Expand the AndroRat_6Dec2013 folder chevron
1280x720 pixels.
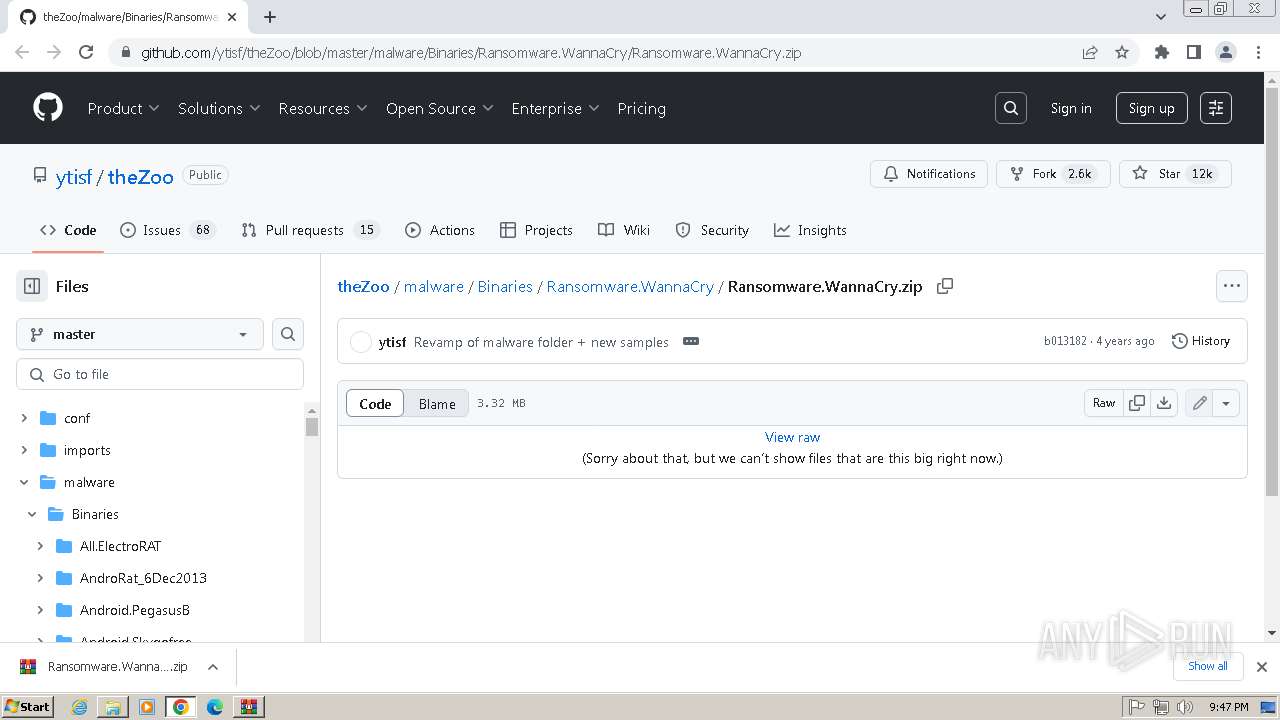40,578
